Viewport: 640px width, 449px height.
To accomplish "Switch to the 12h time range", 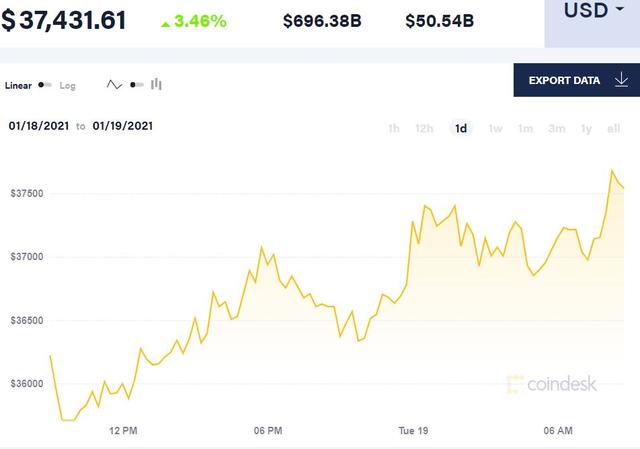I will [424, 128].
